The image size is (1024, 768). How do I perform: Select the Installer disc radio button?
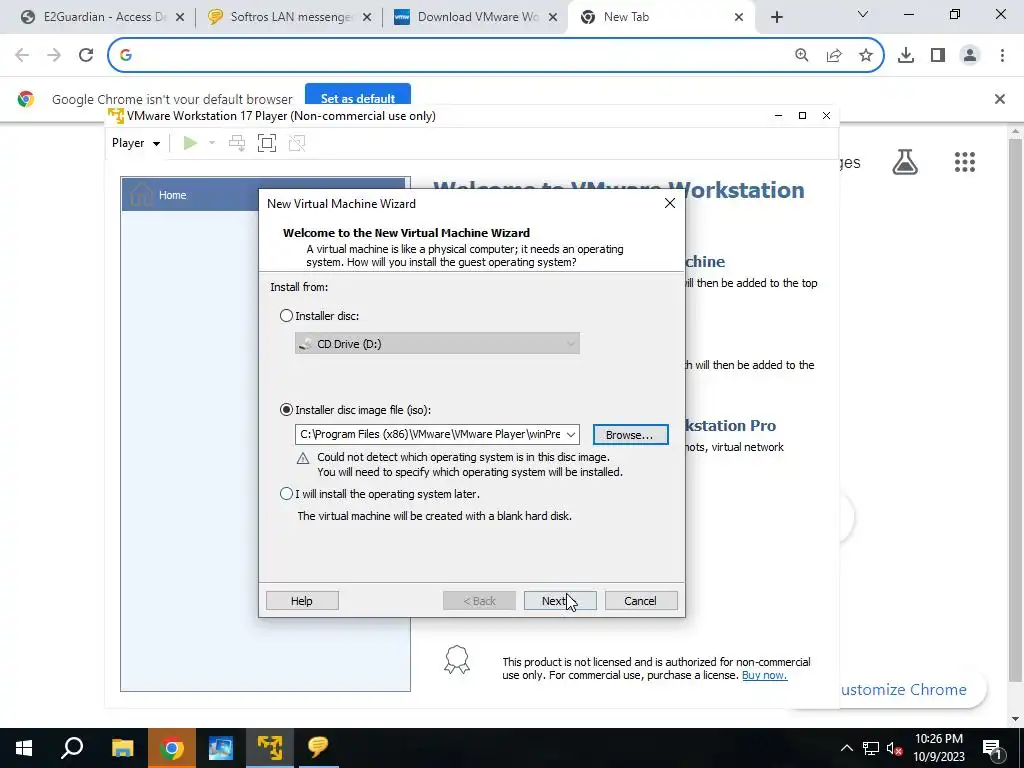[x=286, y=315]
